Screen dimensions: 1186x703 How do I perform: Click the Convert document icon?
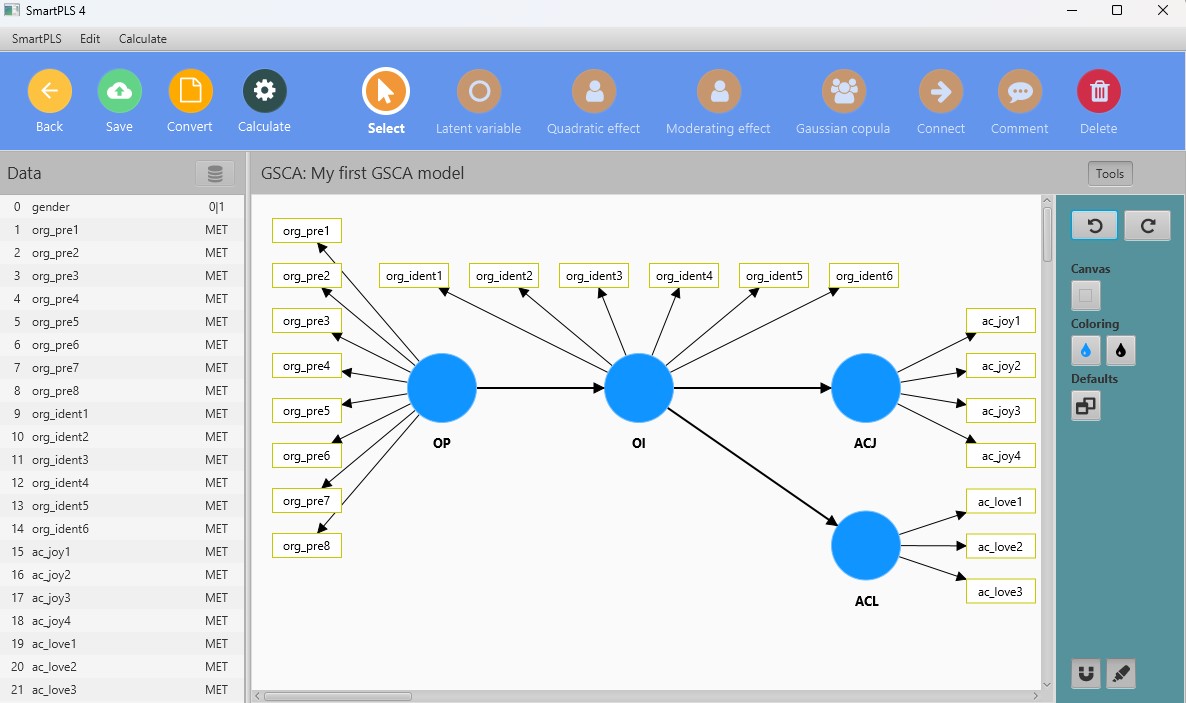tap(190, 92)
